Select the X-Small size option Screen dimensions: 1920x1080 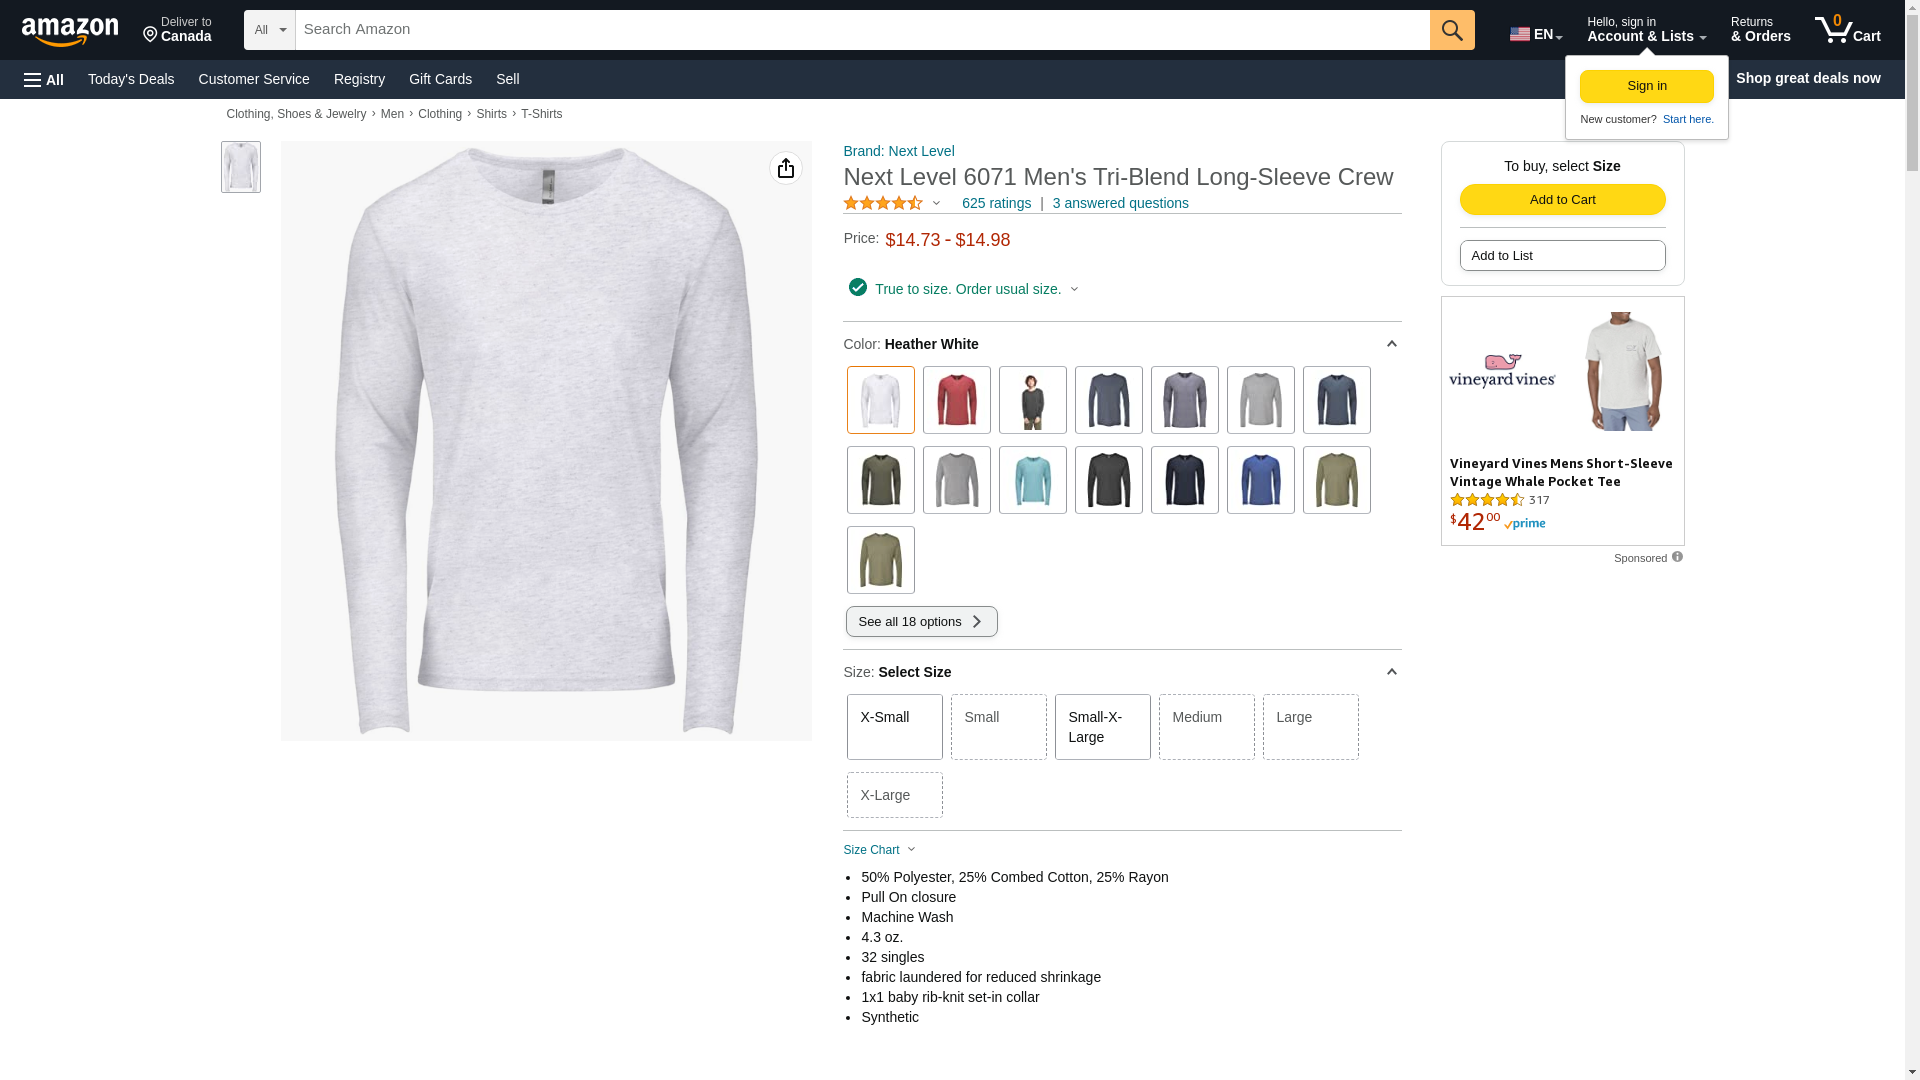894,727
